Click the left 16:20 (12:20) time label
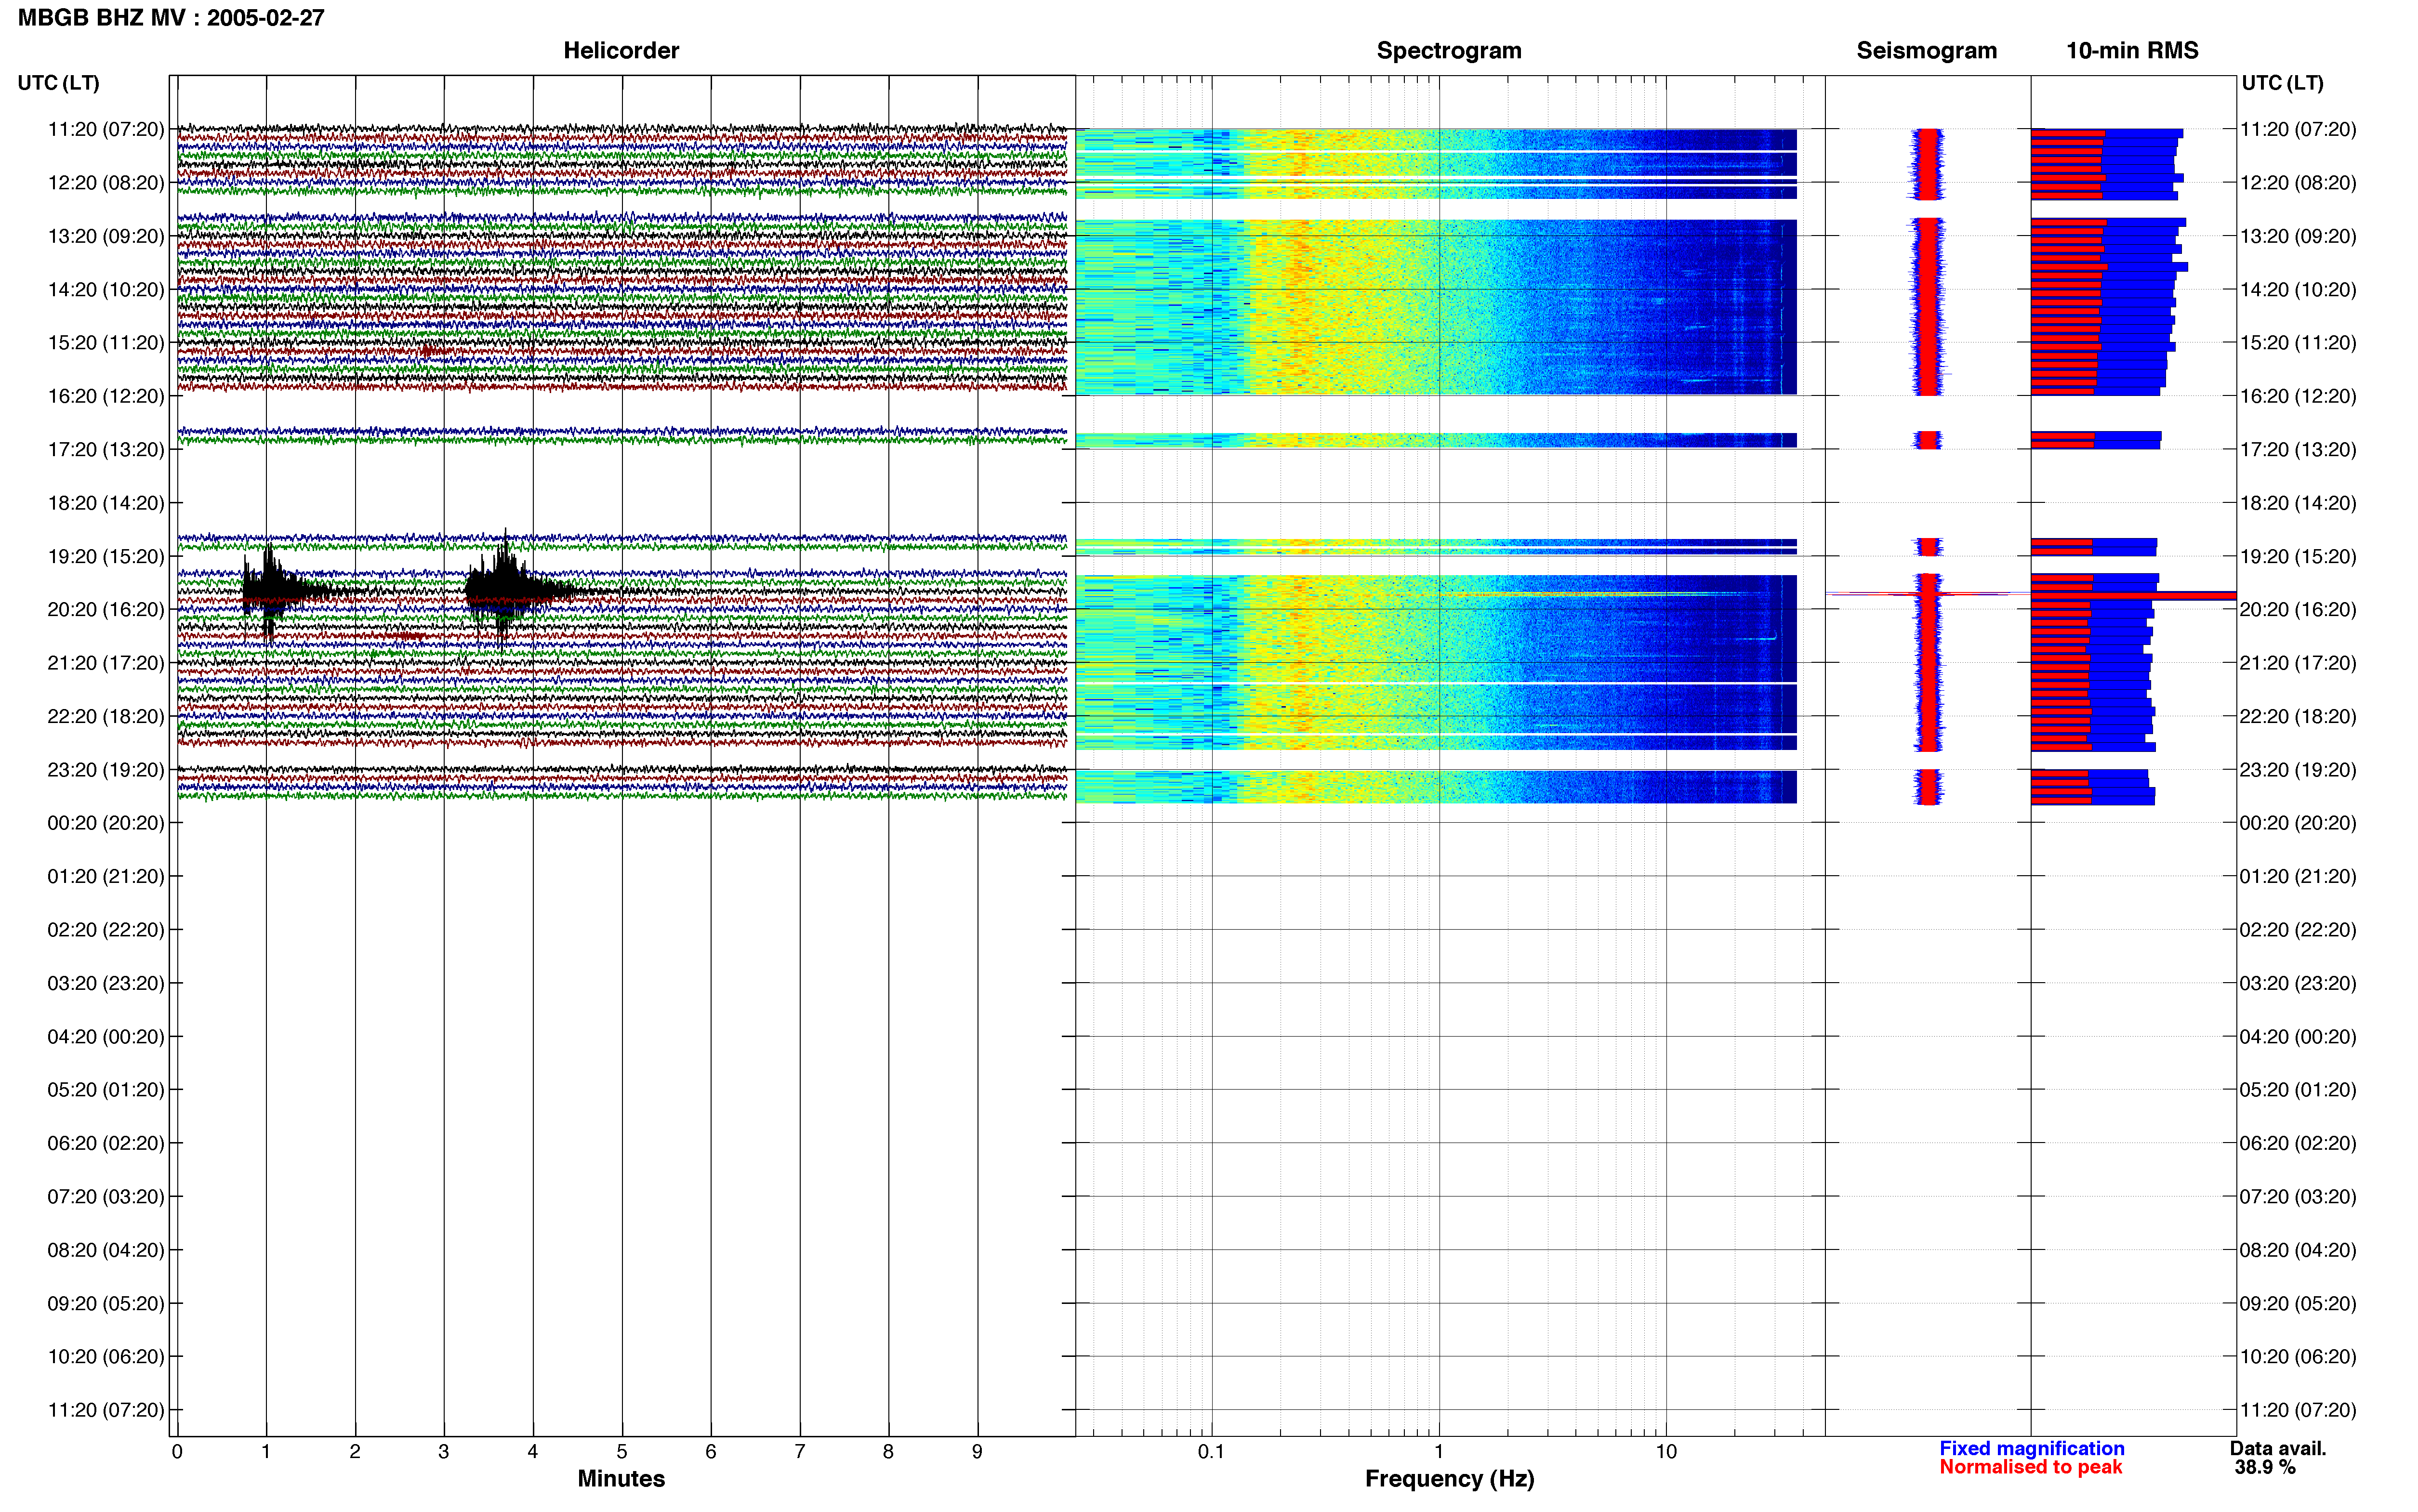 click(x=106, y=396)
